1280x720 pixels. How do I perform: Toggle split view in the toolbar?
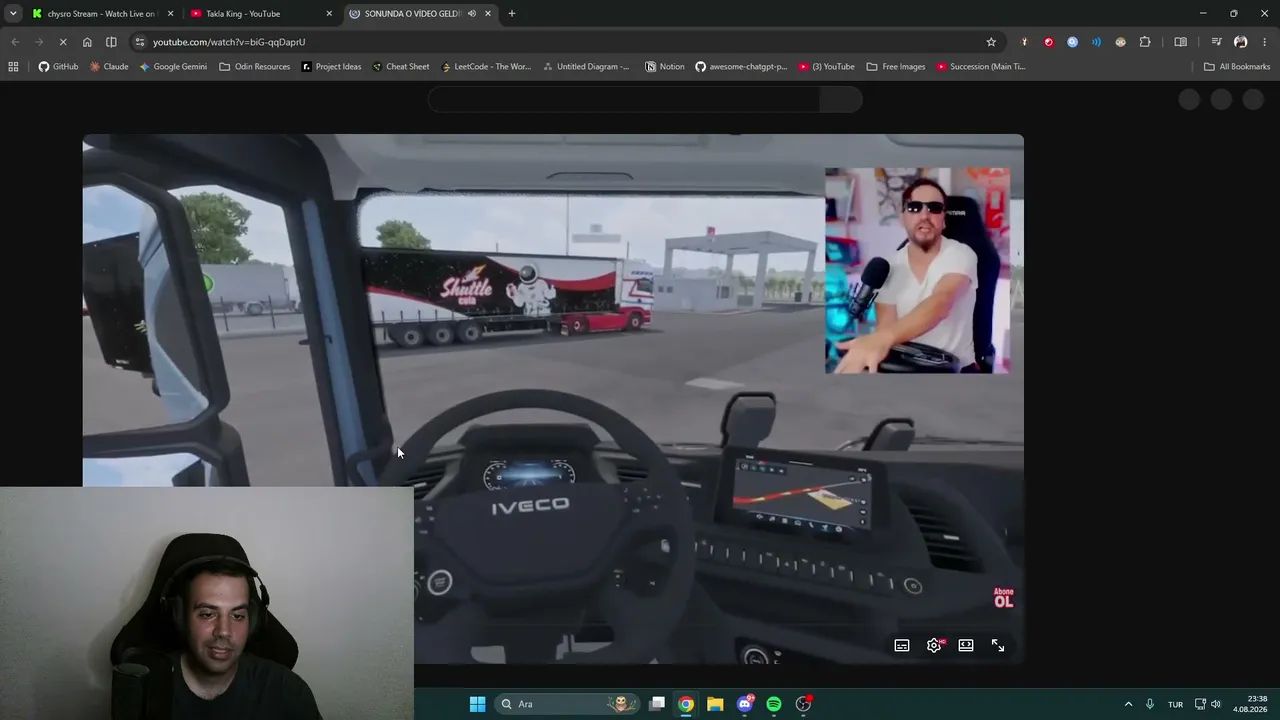tap(111, 42)
